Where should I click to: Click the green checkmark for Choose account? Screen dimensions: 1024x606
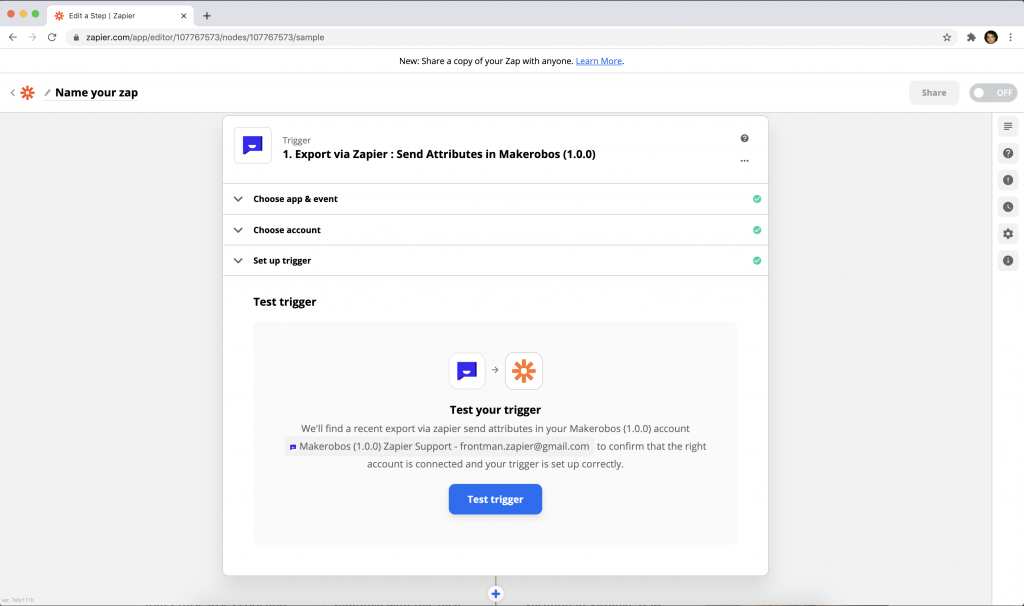point(757,230)
